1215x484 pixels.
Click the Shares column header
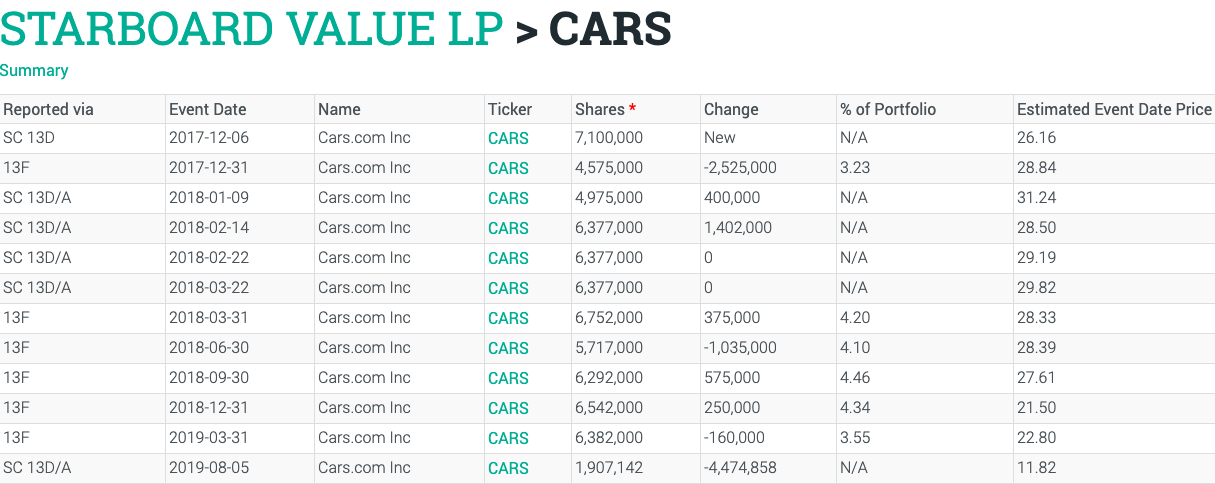[599, 109]
